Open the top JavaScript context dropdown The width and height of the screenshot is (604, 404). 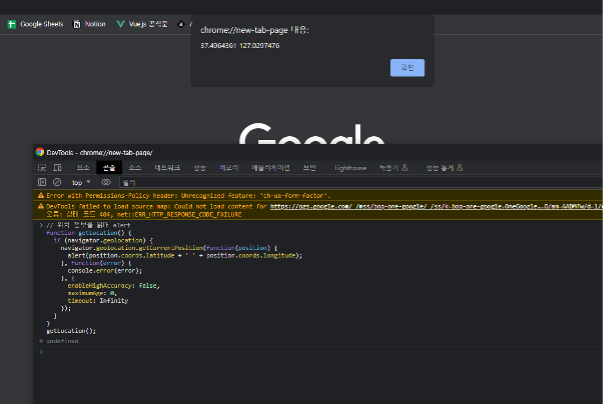tap(81, 182)
